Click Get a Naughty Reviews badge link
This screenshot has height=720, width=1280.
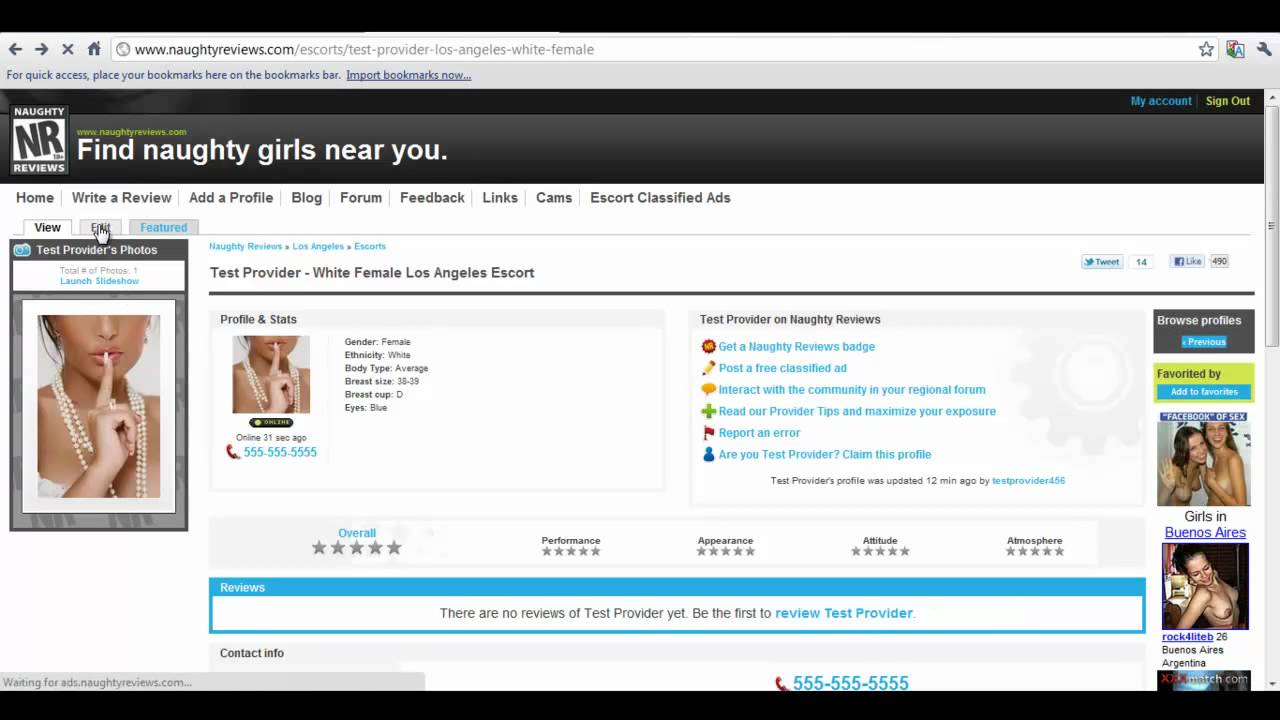[796, 346]
